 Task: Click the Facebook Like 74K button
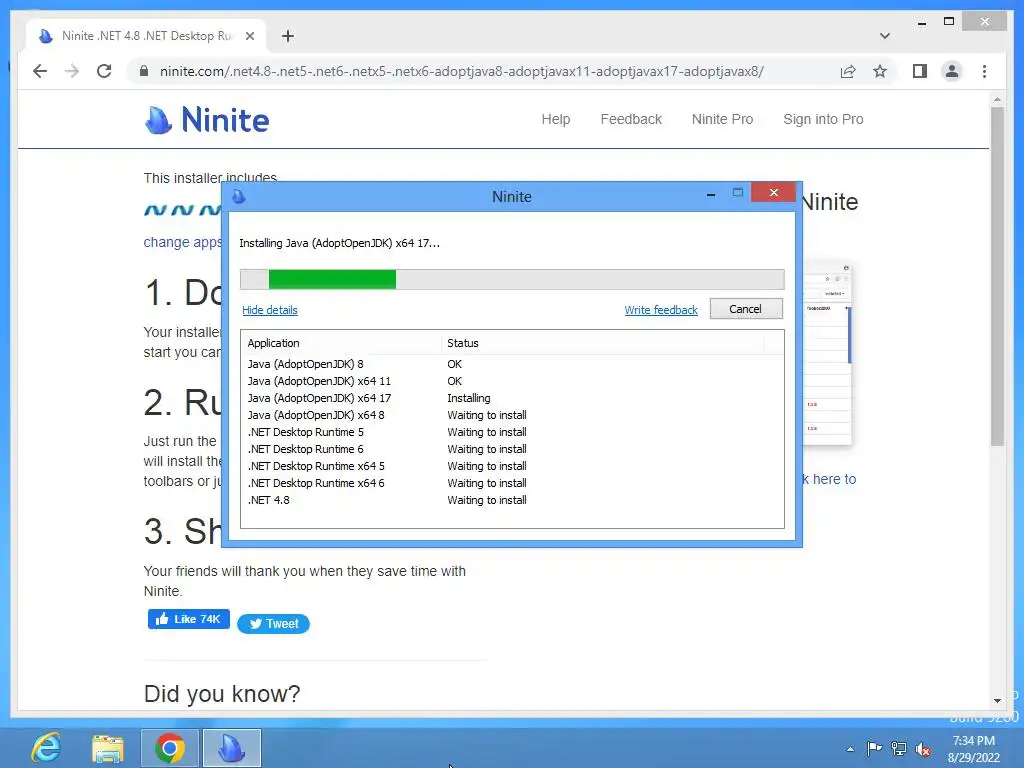coord(189,619)
